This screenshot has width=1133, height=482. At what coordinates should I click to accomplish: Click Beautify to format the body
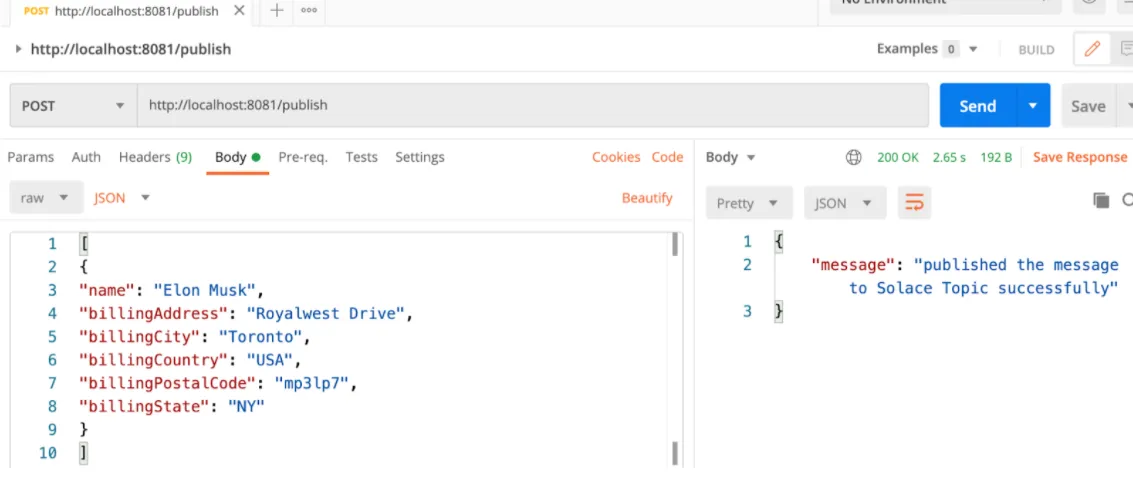tap(647, 198)
